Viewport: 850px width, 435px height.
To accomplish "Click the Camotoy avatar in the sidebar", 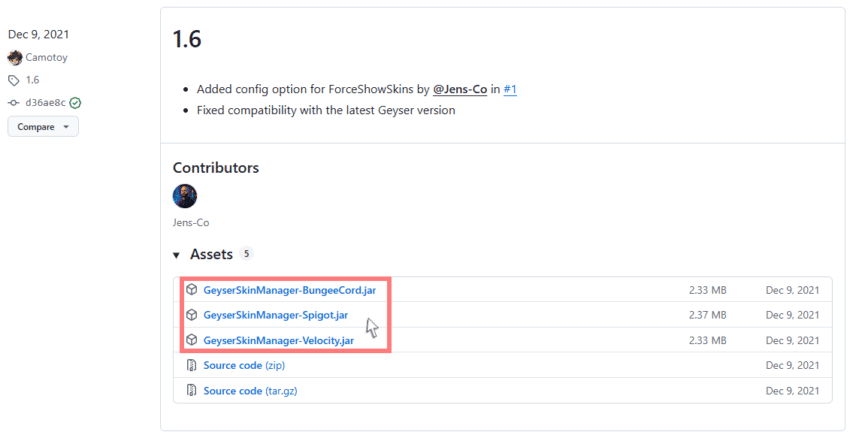I will click(x=15, y=58).
